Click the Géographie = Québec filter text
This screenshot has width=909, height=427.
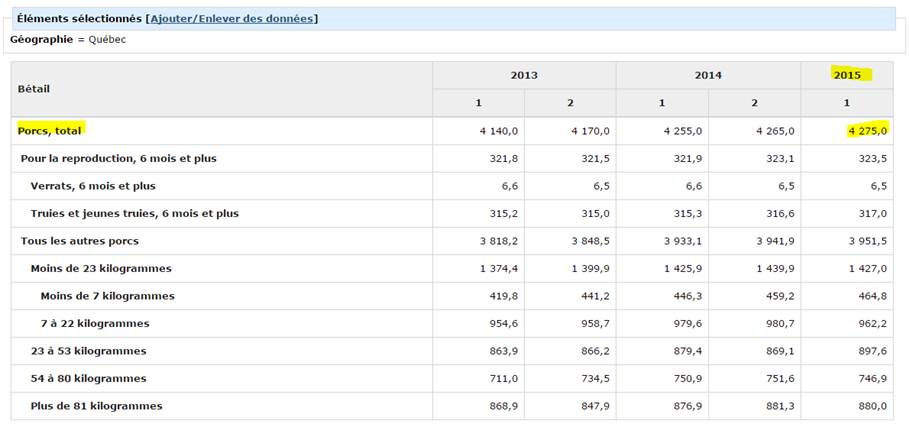[68, 39]
